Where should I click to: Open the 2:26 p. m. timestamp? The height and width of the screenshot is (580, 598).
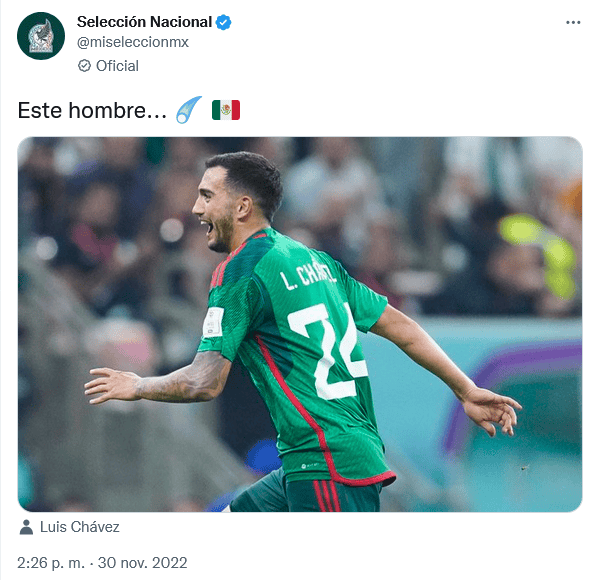click(51, 563)
